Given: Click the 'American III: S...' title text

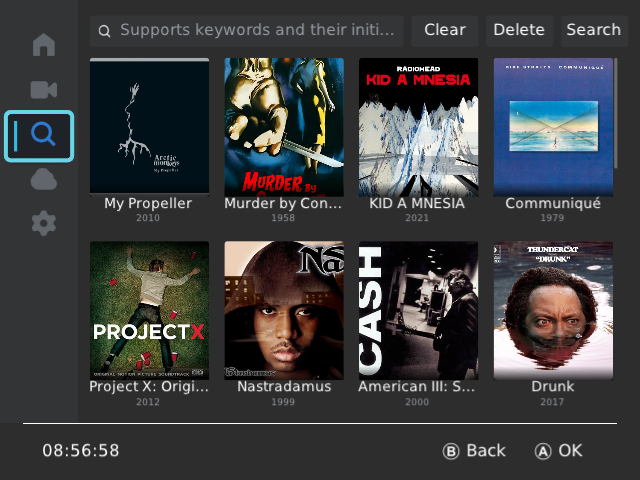Looking at the screenshot, I should [417, 387].
